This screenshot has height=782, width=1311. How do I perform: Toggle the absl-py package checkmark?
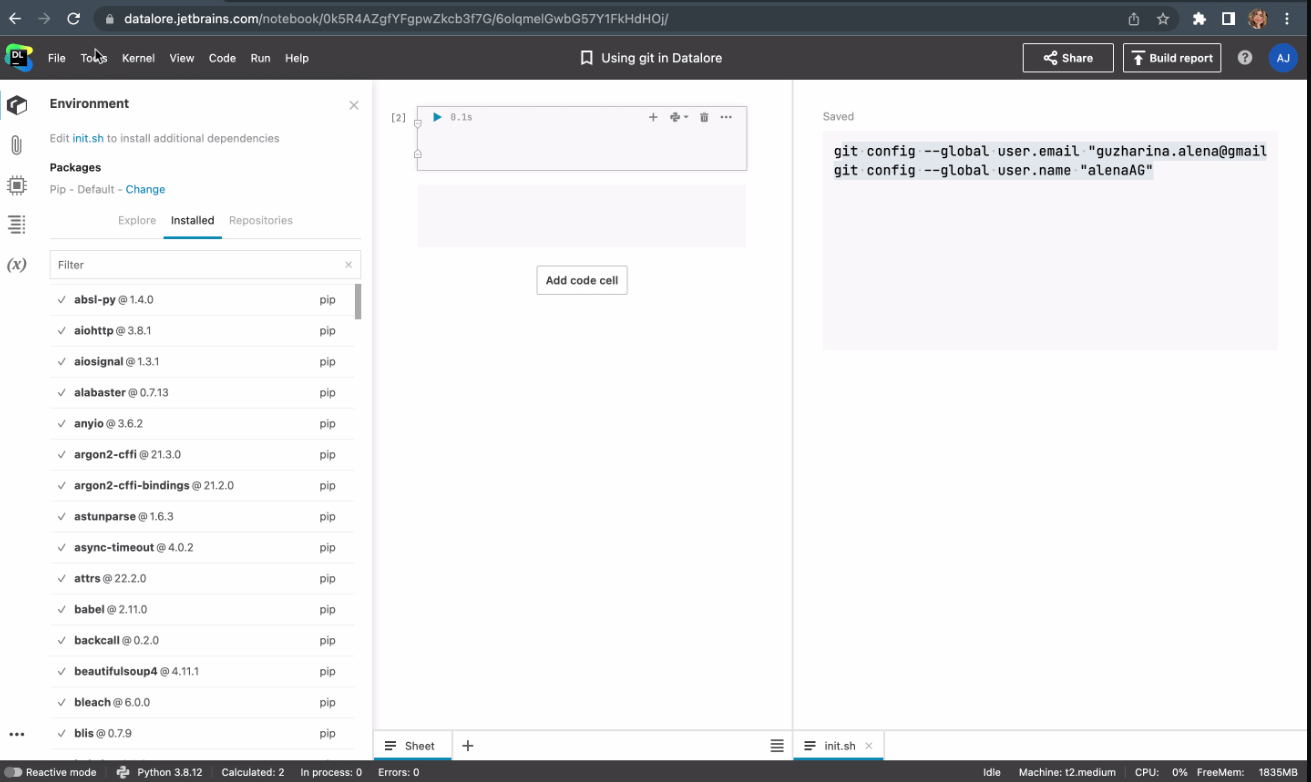(62, 300)
